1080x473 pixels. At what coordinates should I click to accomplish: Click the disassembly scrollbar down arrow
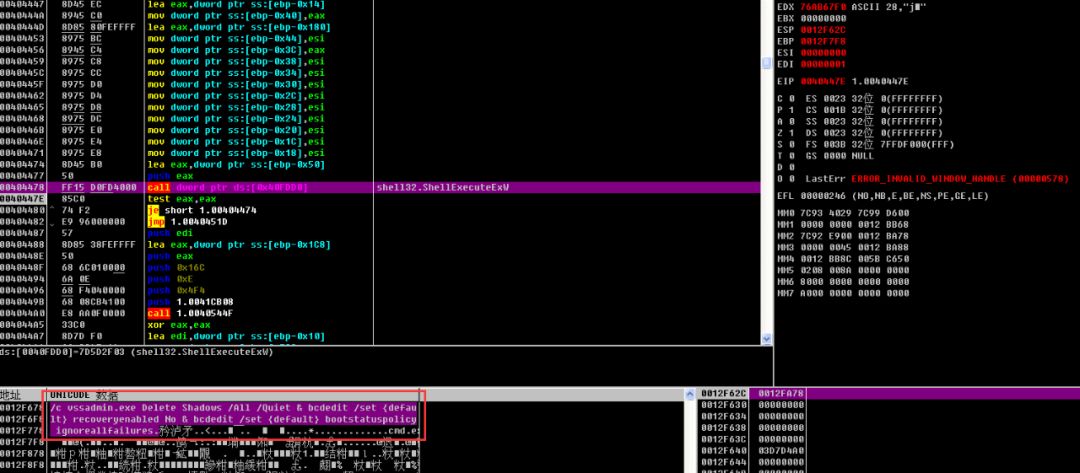[x=767, y=339]
